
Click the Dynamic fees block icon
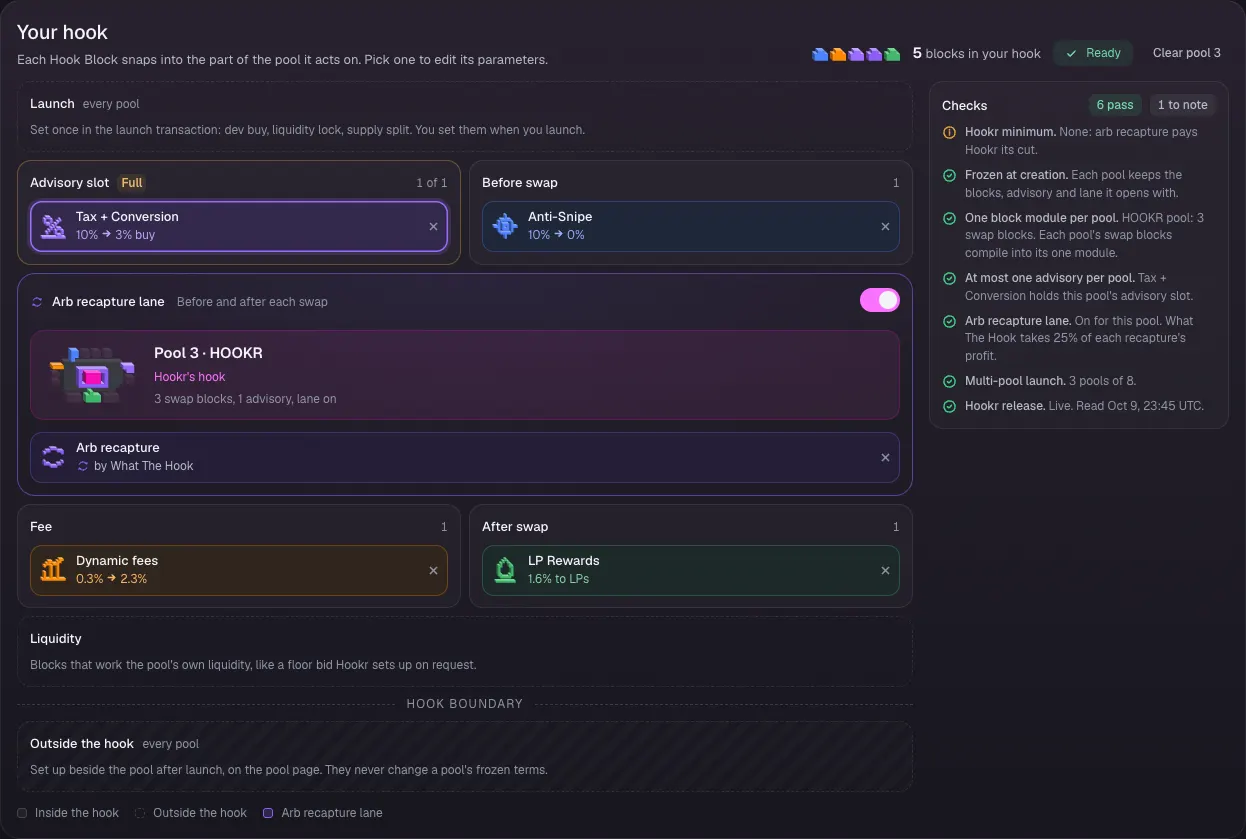pyautogui.click(x=53, y=570)
